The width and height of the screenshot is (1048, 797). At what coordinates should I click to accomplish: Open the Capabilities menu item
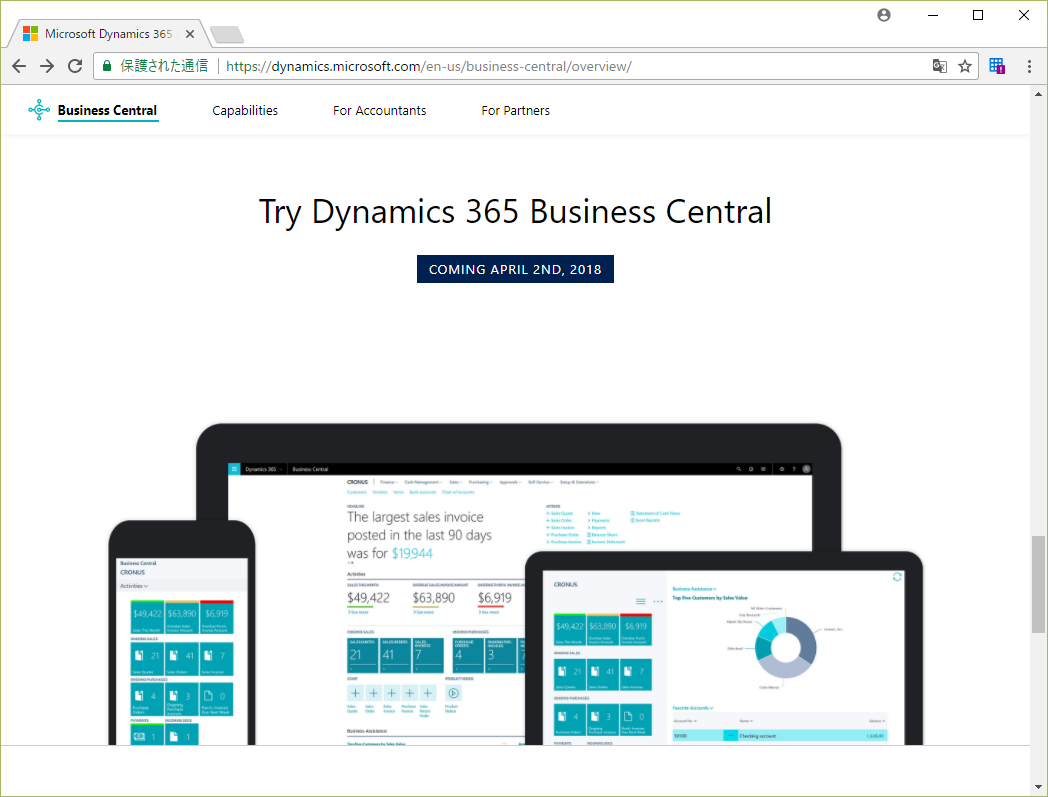245,110
